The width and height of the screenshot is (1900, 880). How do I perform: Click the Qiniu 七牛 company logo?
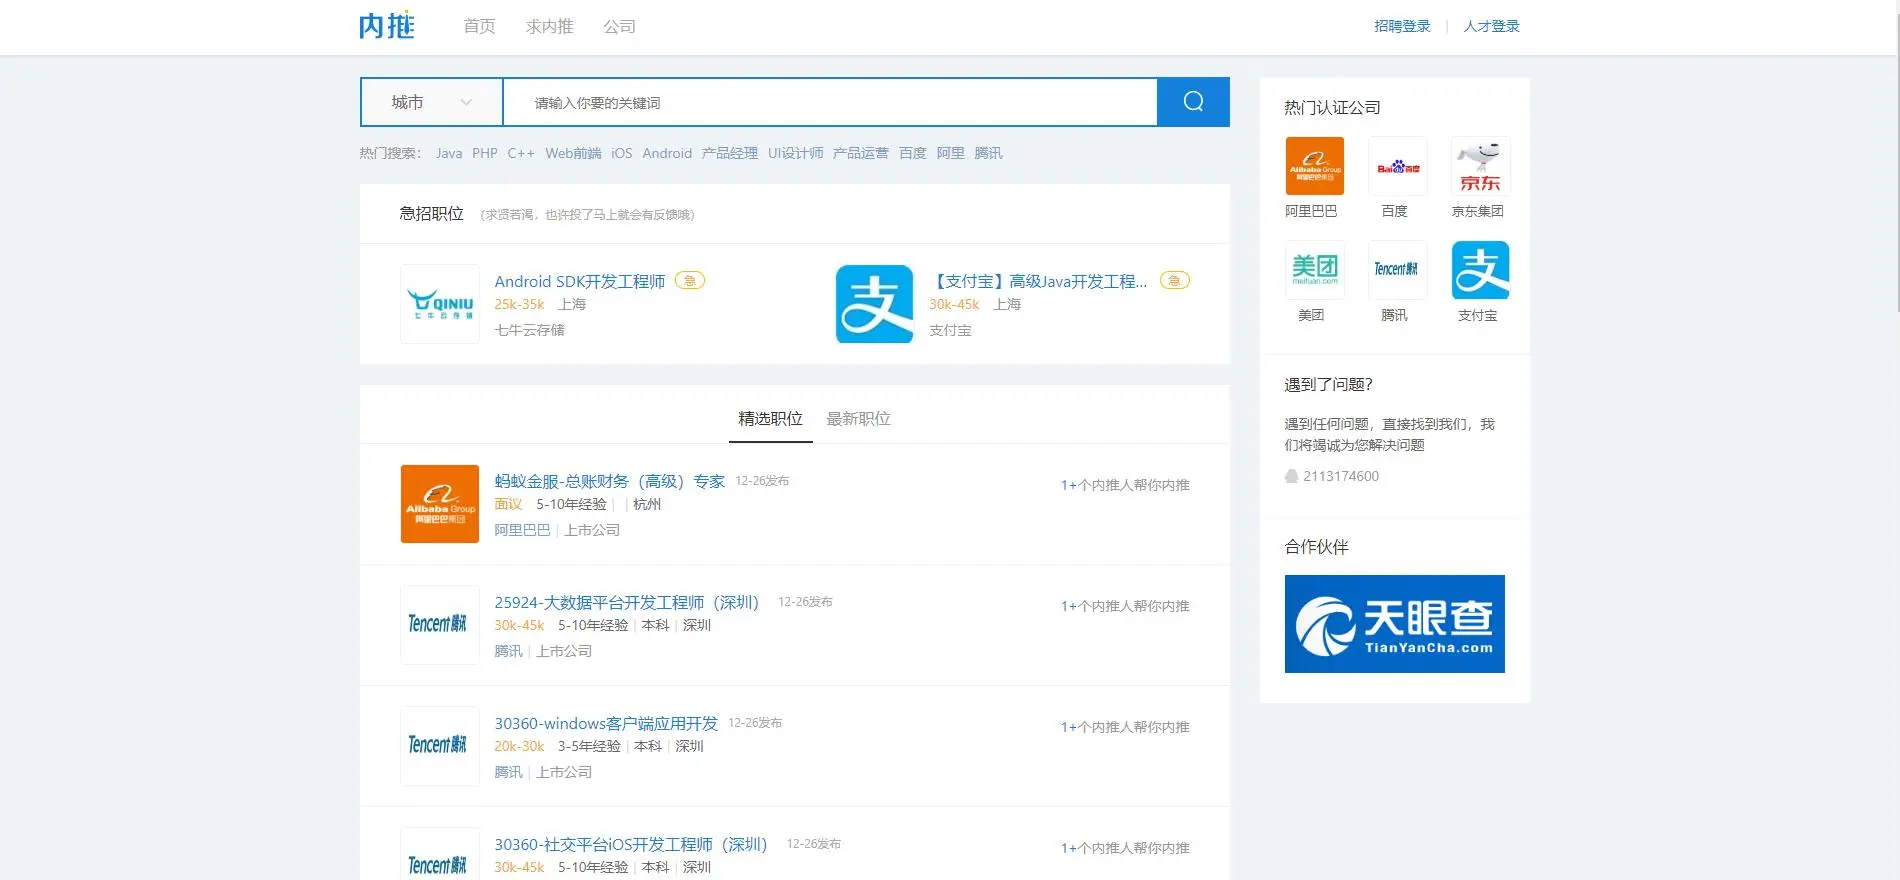(x=440, y=304)
